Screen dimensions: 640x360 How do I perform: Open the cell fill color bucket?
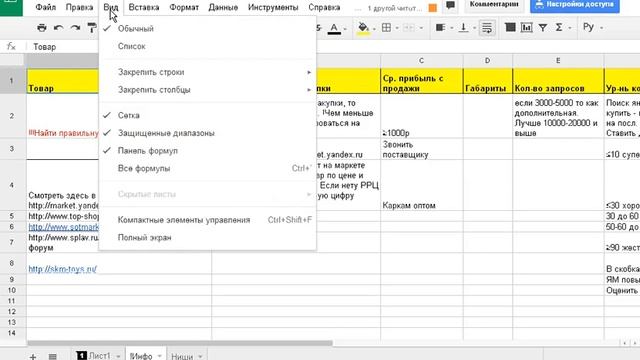point(363,28)
